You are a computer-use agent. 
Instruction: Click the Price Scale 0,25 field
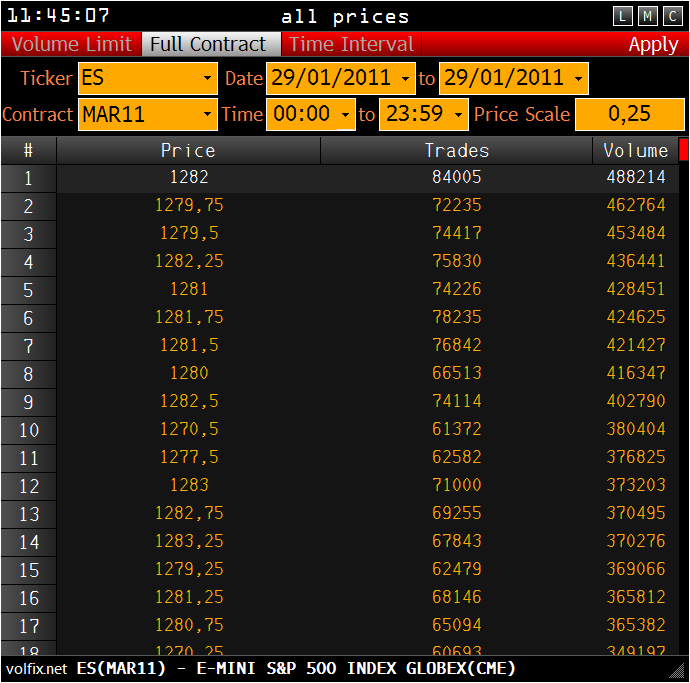click(x=630, y=115)
